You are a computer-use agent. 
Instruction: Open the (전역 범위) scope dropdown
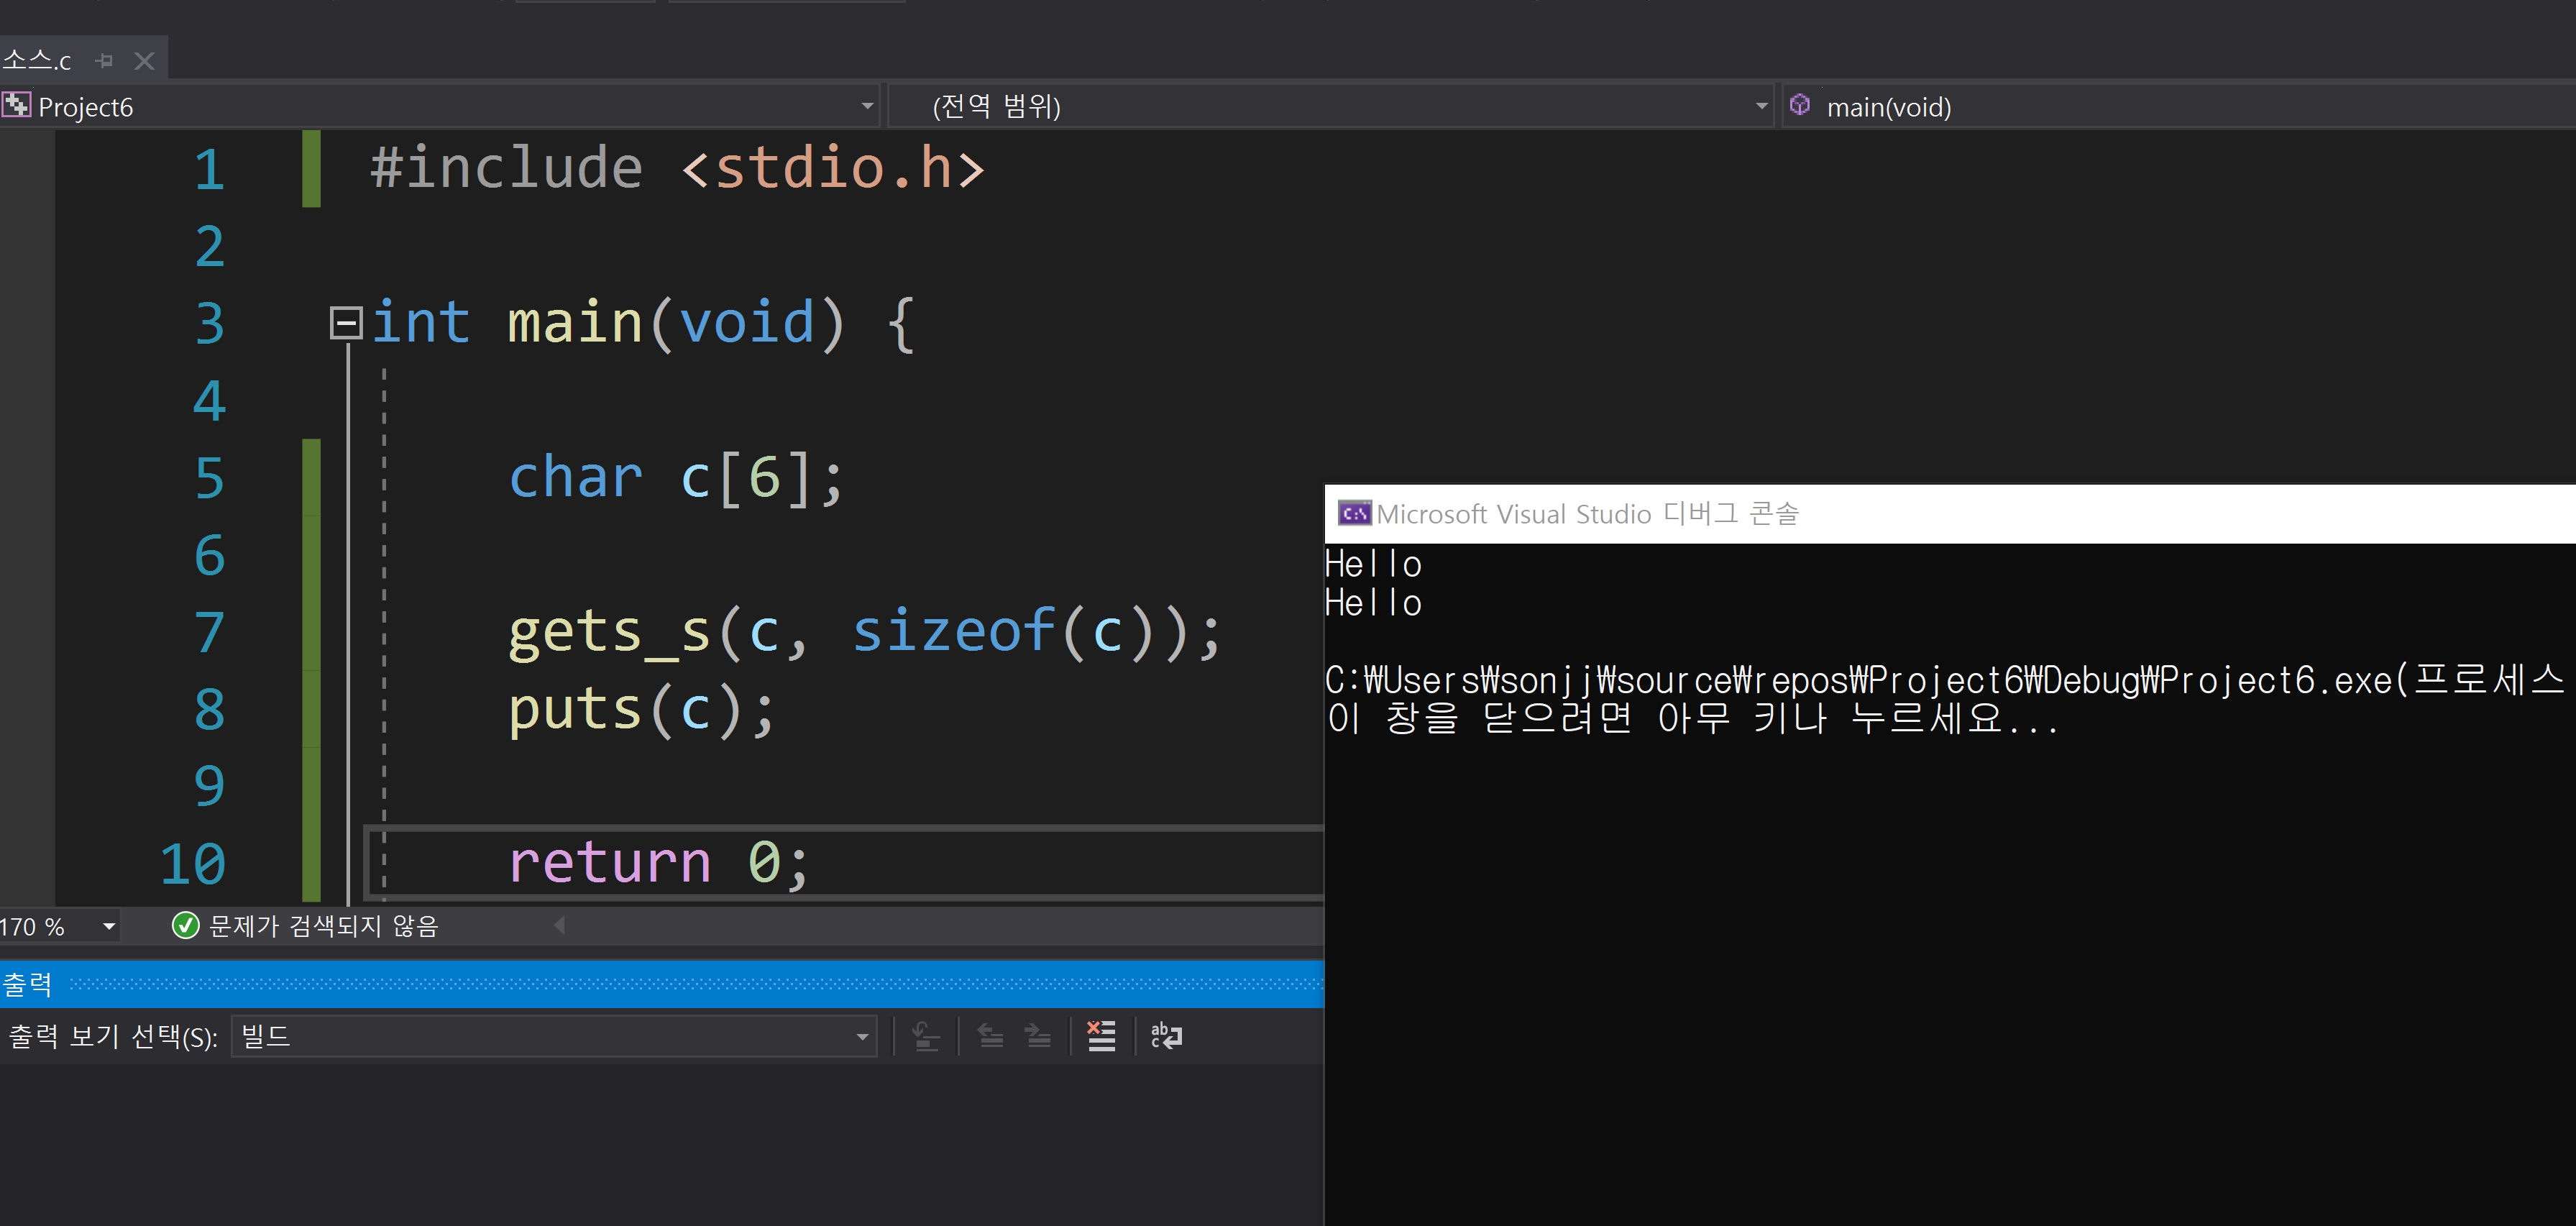click(x=1761, y=106)
